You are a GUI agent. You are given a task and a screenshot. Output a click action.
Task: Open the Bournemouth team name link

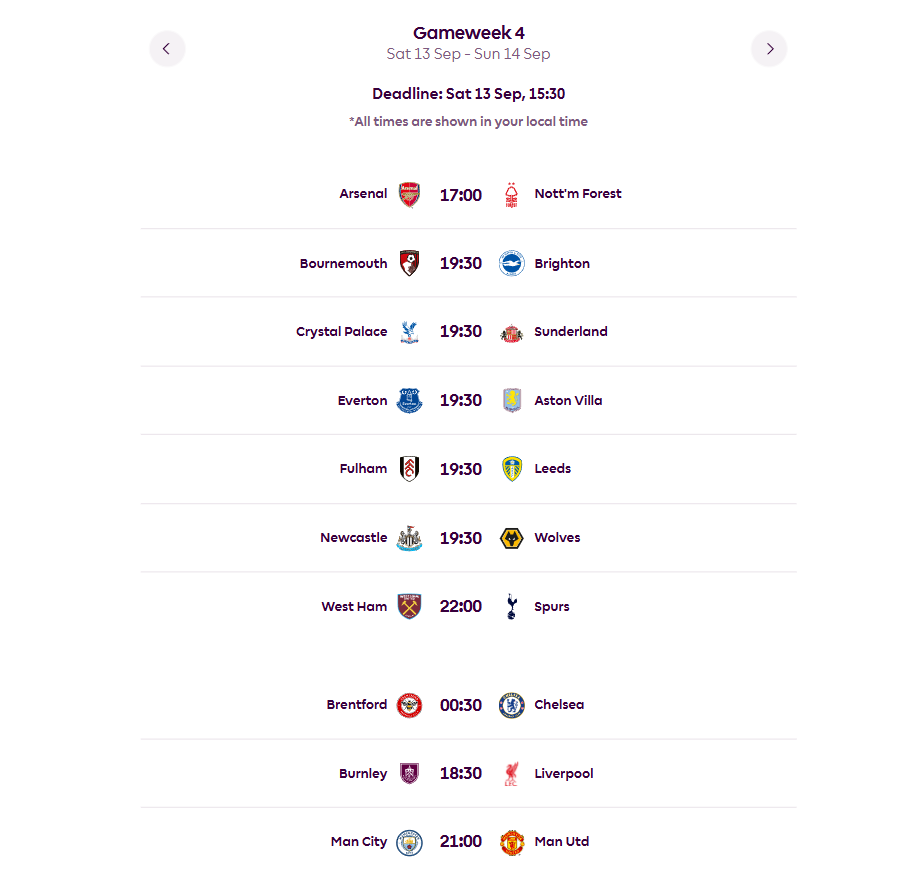[x=343, y=264]
